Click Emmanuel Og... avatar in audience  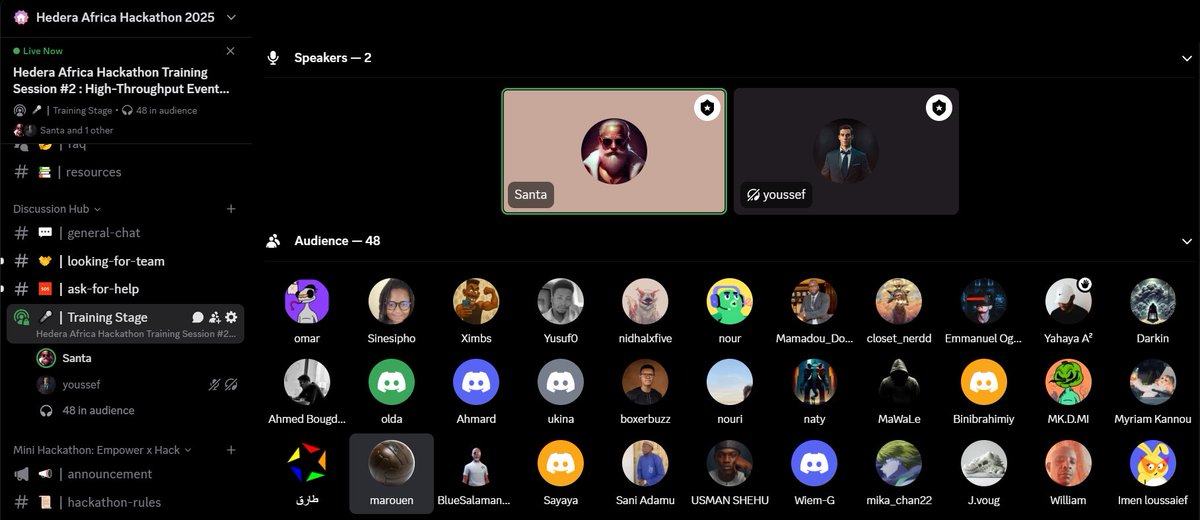tap(984, 301)
